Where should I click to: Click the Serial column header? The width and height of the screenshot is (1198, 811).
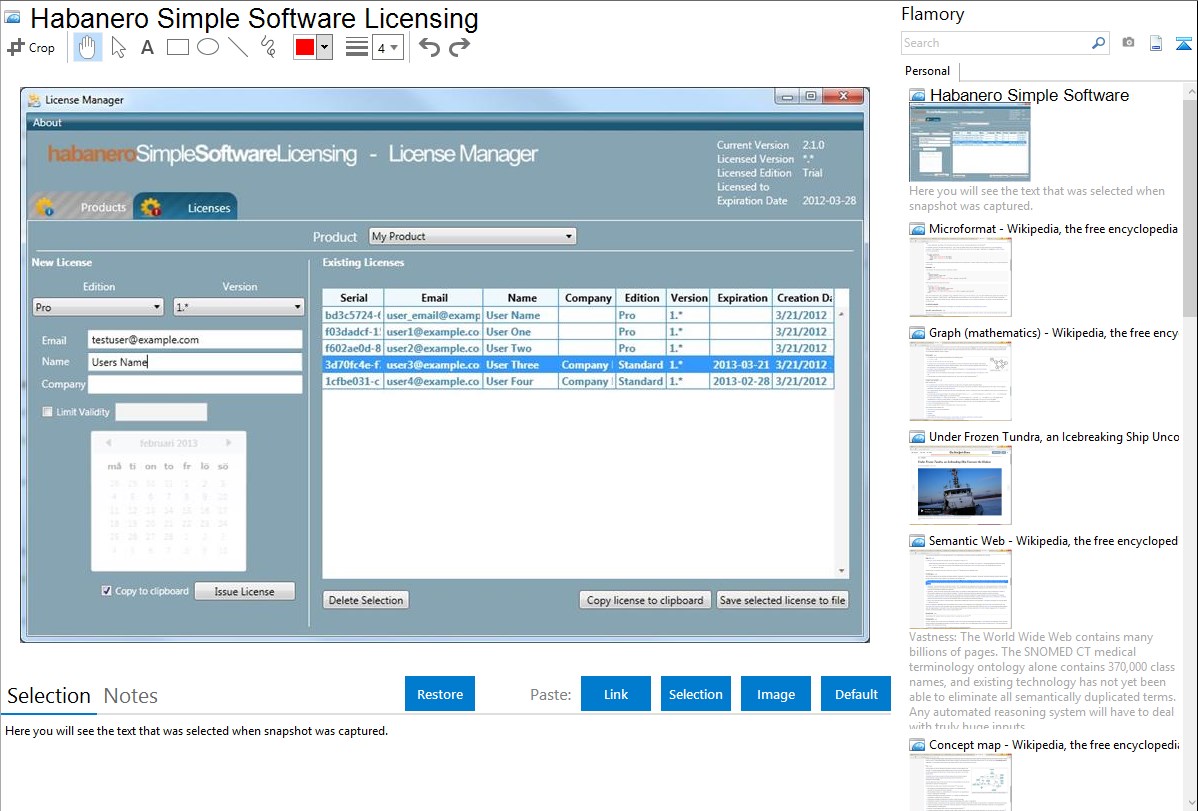tap(353, 298)
